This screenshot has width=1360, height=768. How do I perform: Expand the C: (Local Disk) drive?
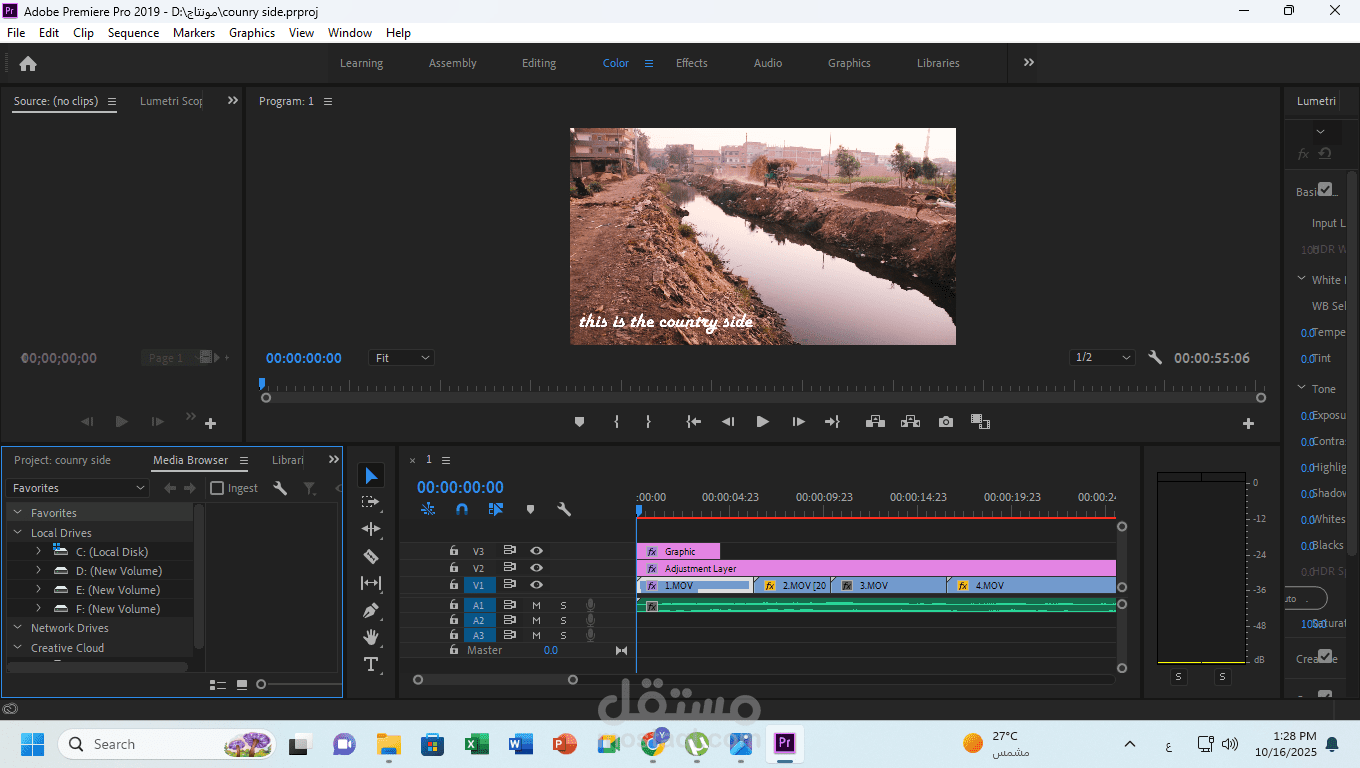click(x=38, y=551)
